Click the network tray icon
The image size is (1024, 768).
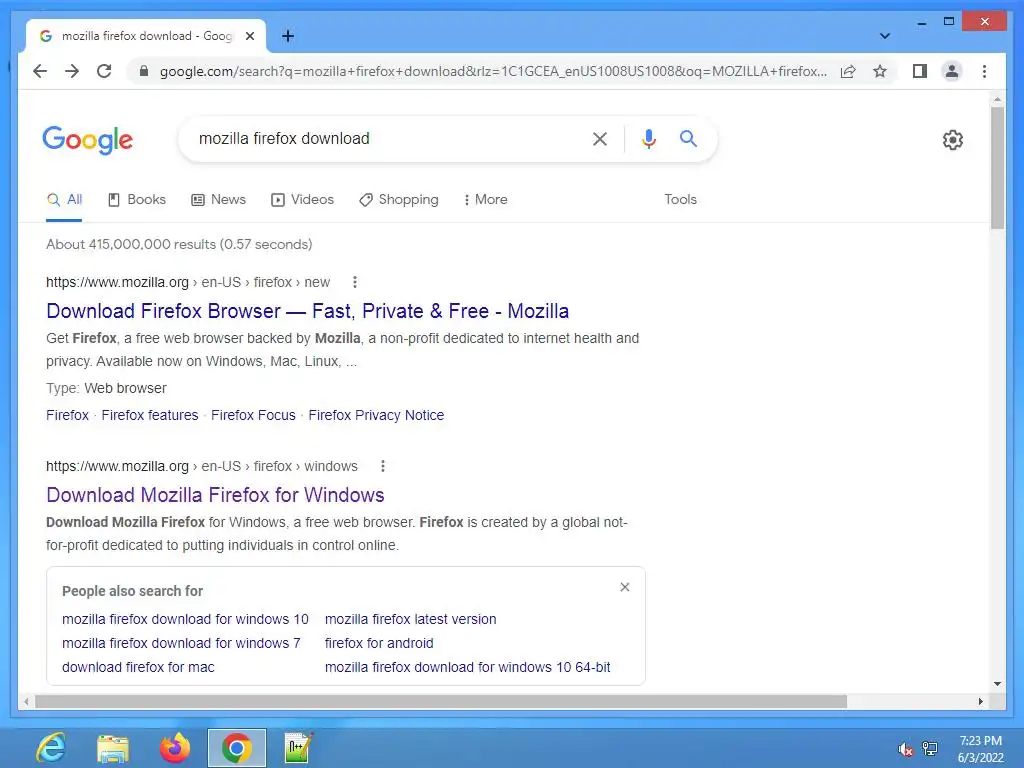point(930,749)
